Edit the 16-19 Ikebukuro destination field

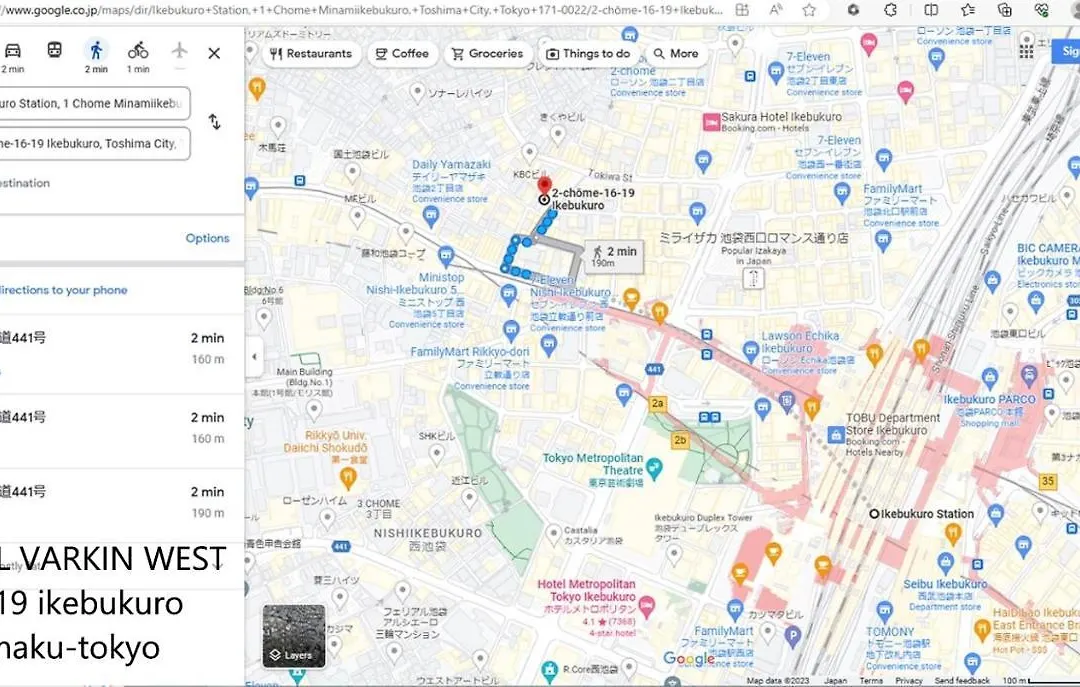point(93,143)
